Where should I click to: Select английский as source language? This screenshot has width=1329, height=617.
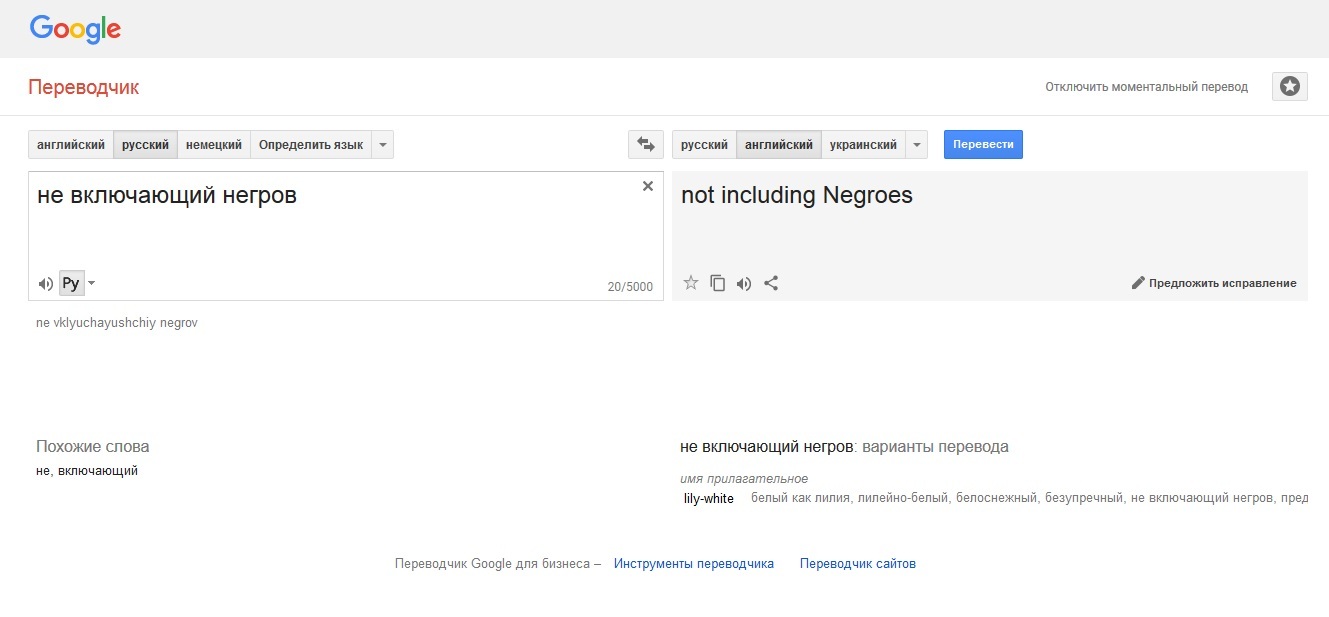pyautogui.click(x=71, y=145)
